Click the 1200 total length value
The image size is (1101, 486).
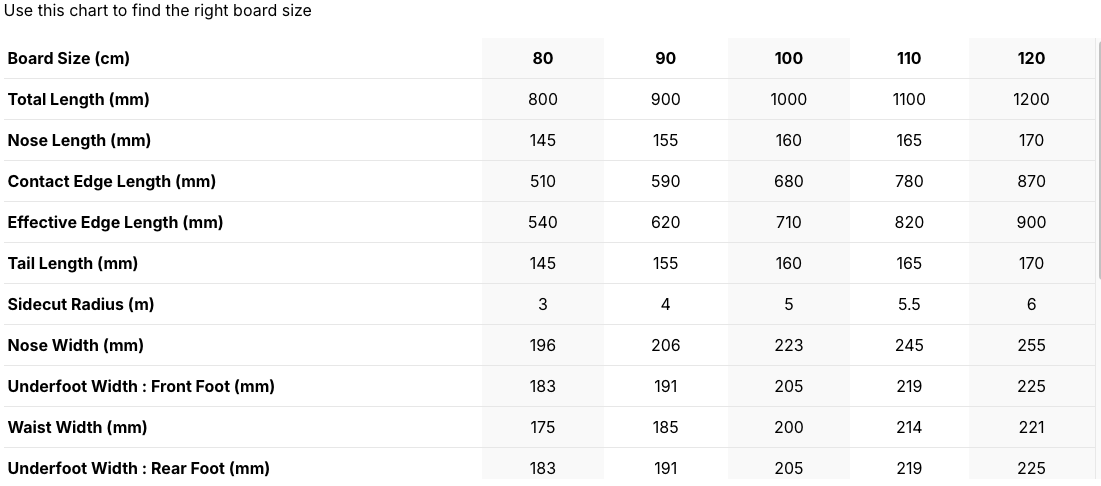tap(1031, 99)
